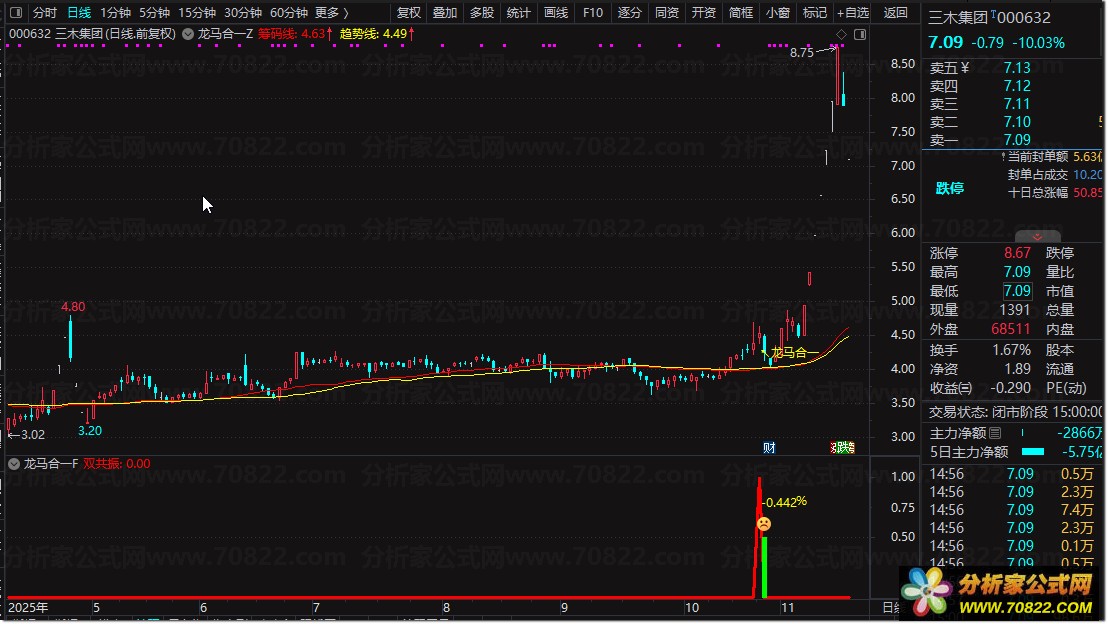
Task: Open the 复权 adjustment option
Action: coord(409,13)
